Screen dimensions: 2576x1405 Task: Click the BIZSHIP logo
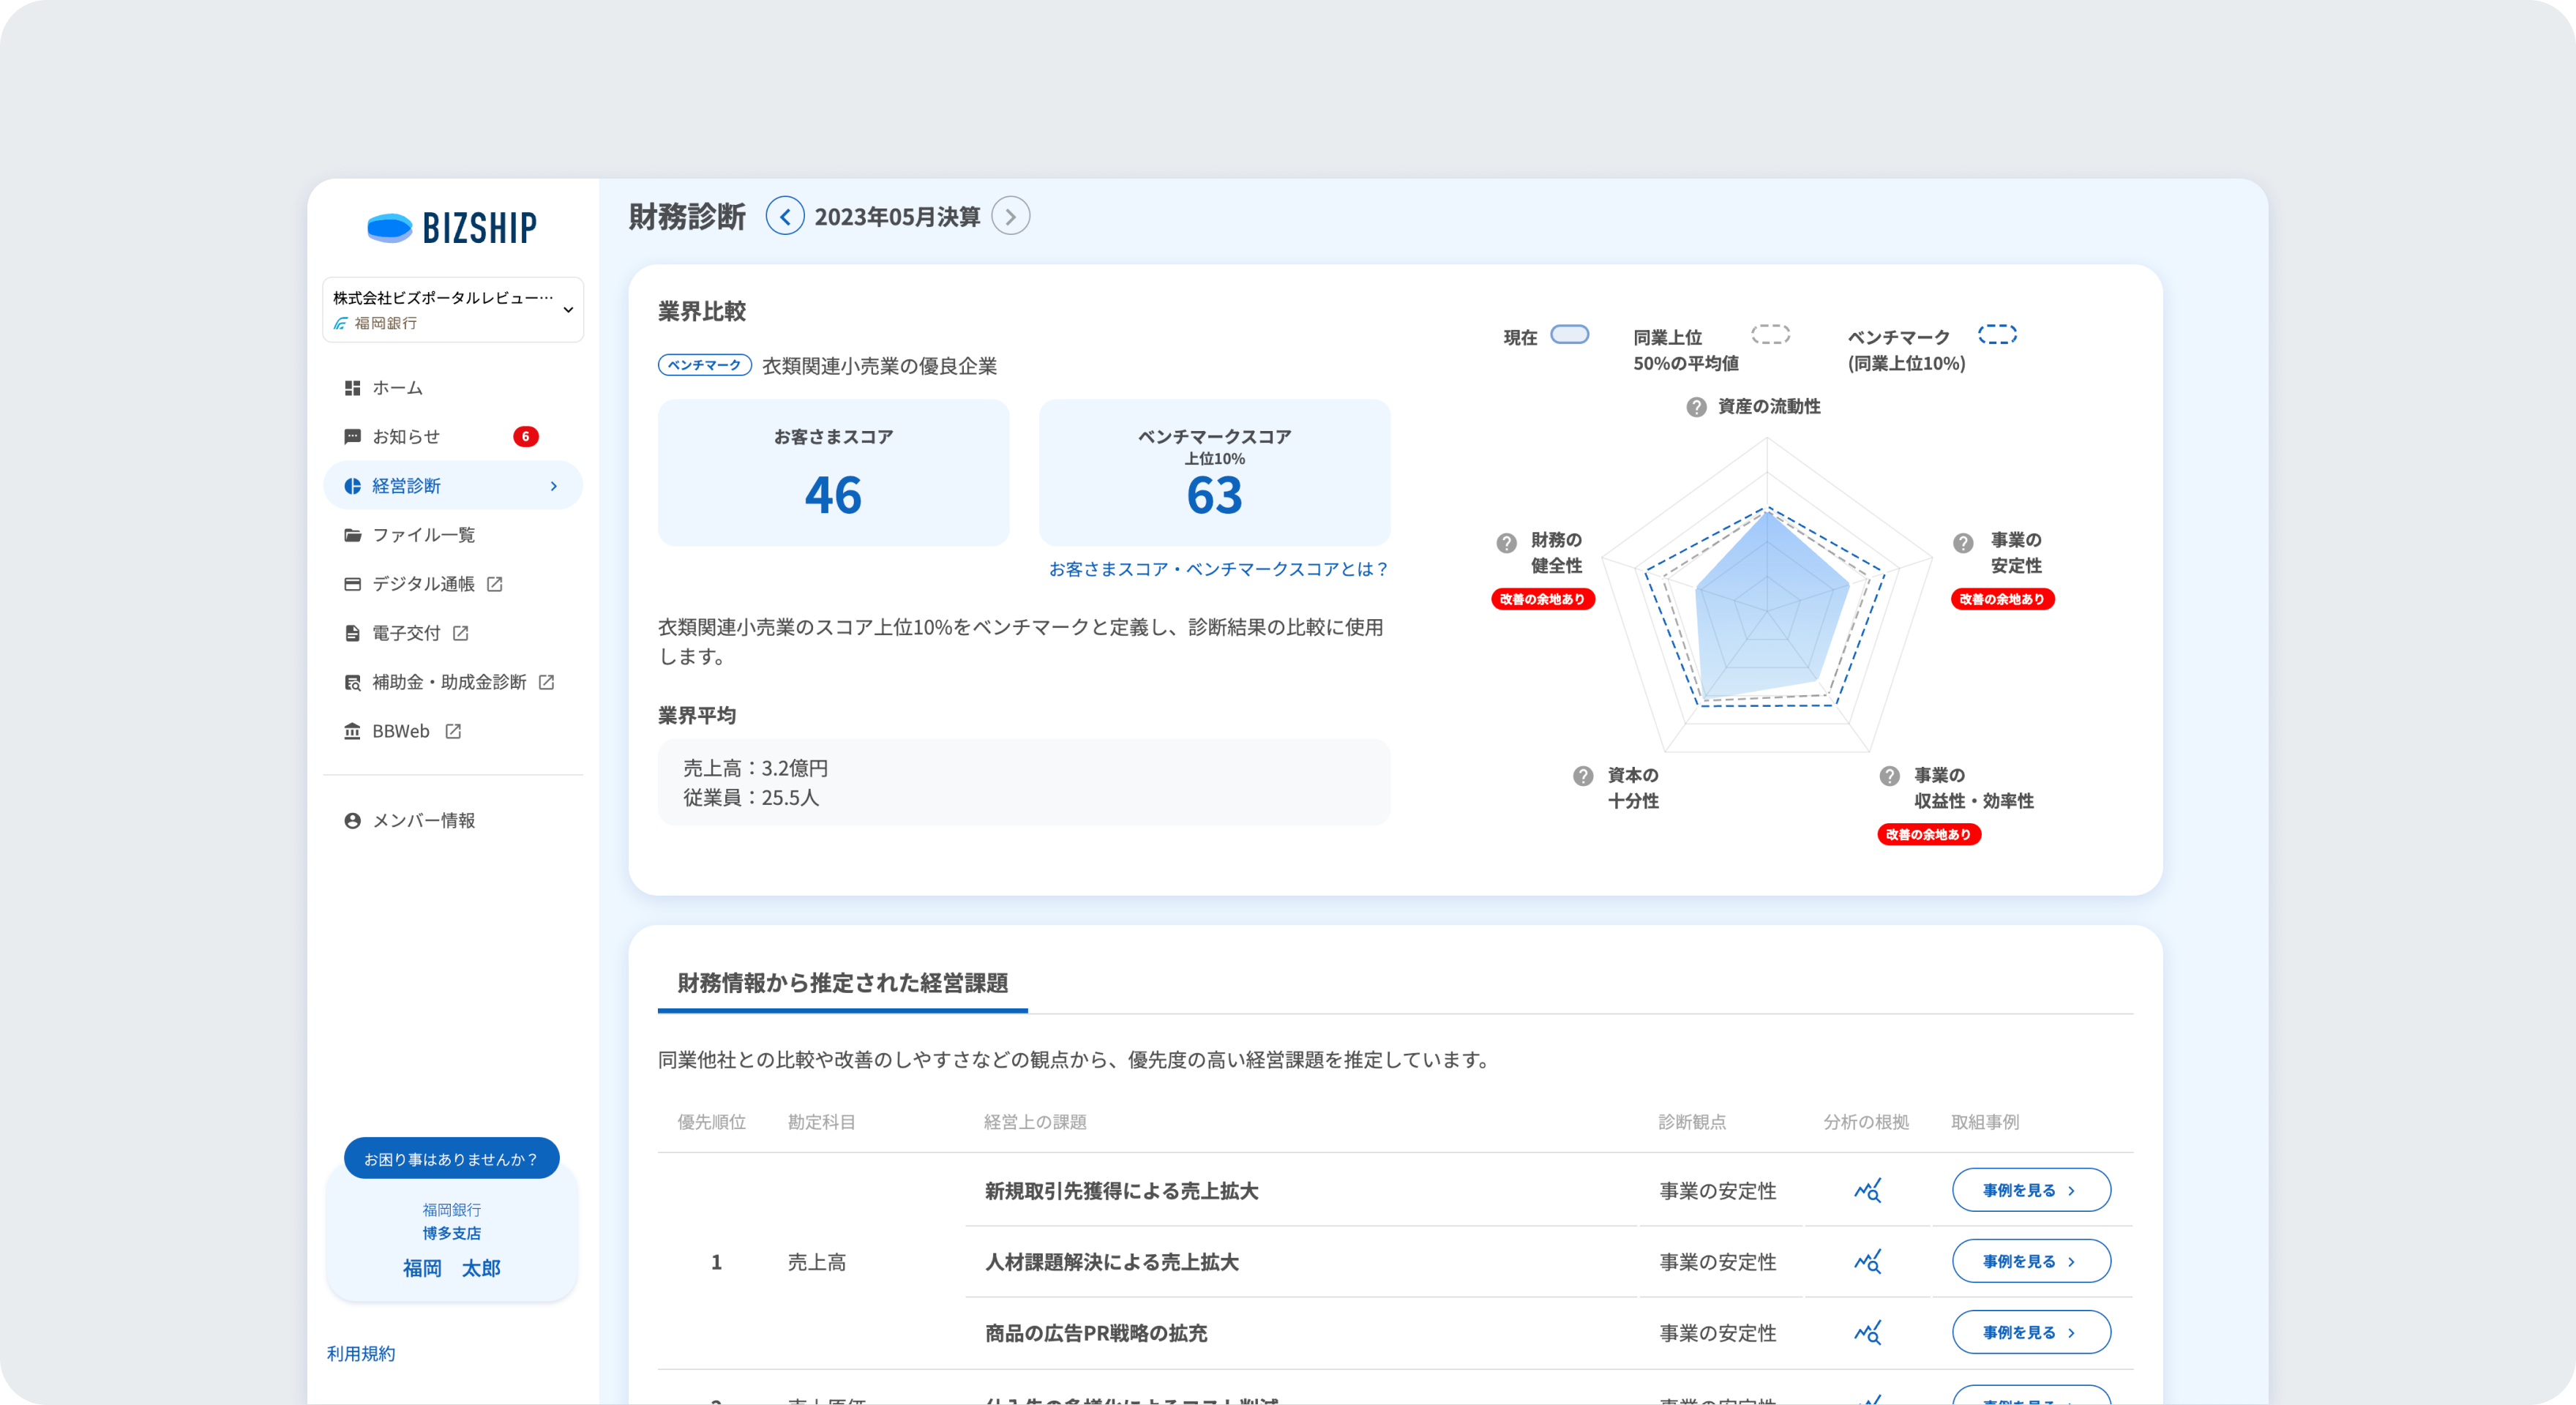click(452, 228)
